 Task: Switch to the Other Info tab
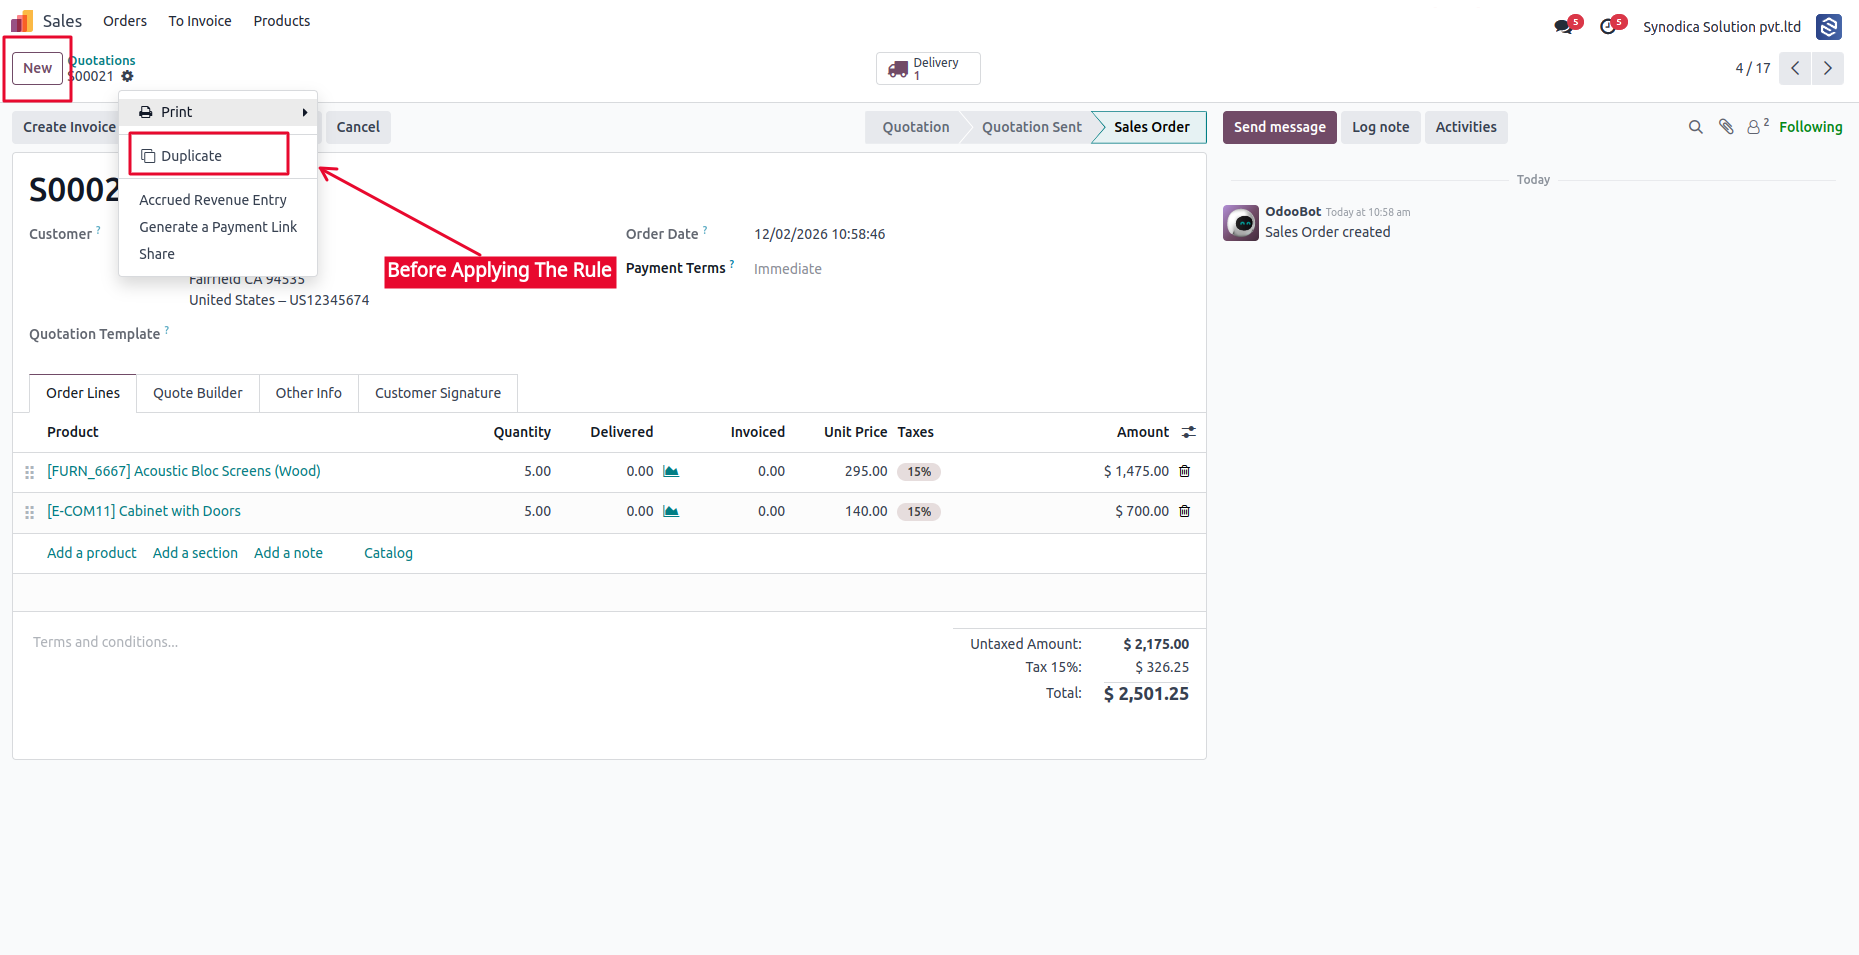(309, 393)
